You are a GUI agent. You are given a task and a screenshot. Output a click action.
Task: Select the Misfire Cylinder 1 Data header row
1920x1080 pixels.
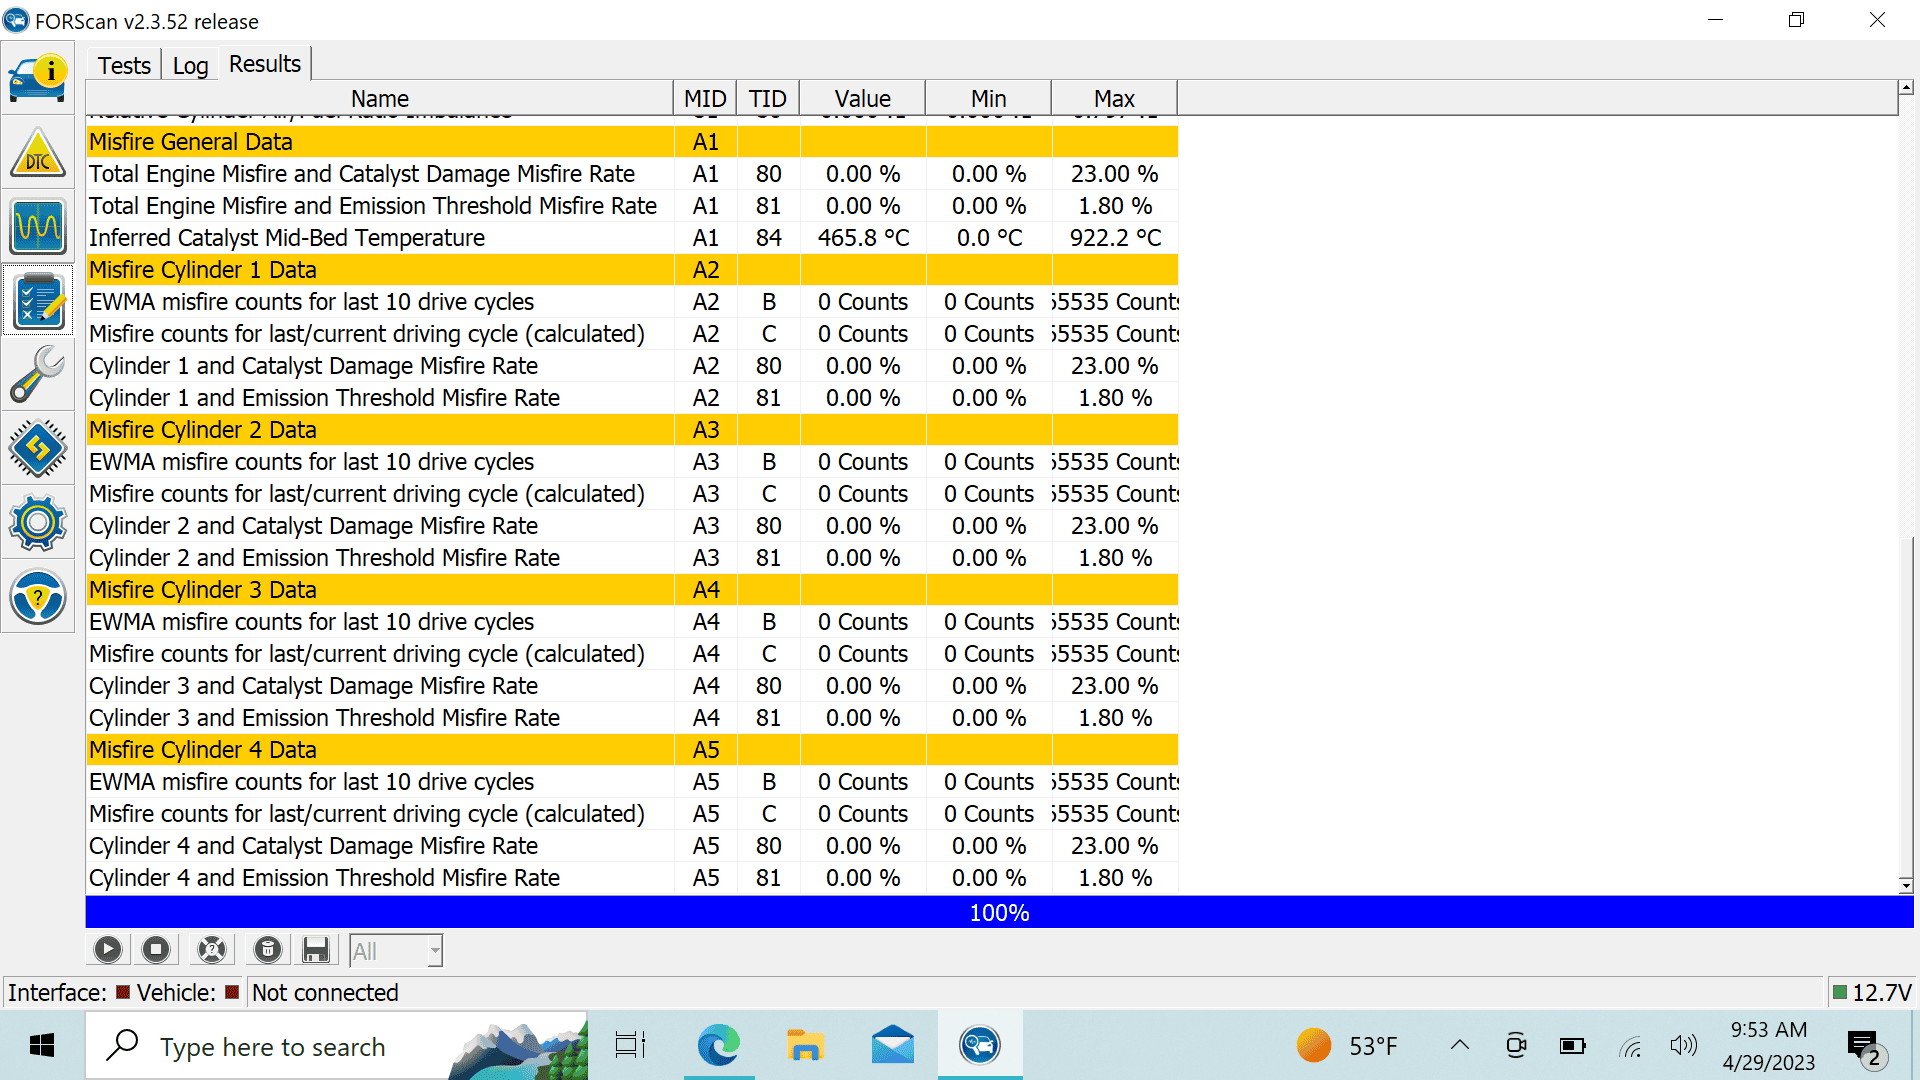point(632,270)
